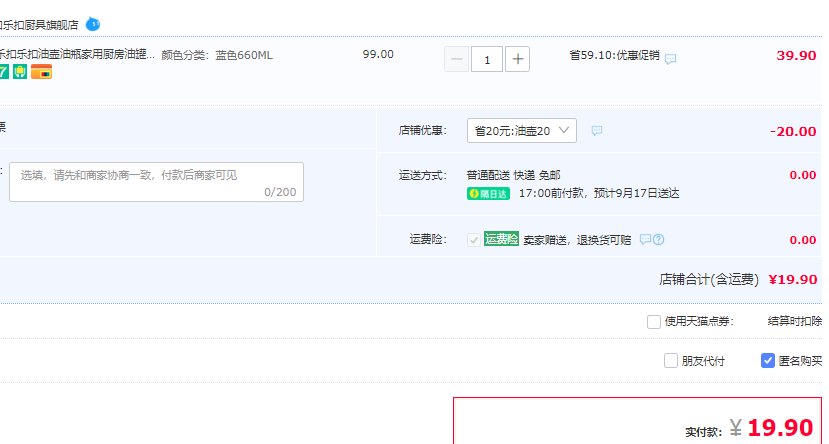
Task: Click the quantity input field showing 1
Action: pos(487,59)
